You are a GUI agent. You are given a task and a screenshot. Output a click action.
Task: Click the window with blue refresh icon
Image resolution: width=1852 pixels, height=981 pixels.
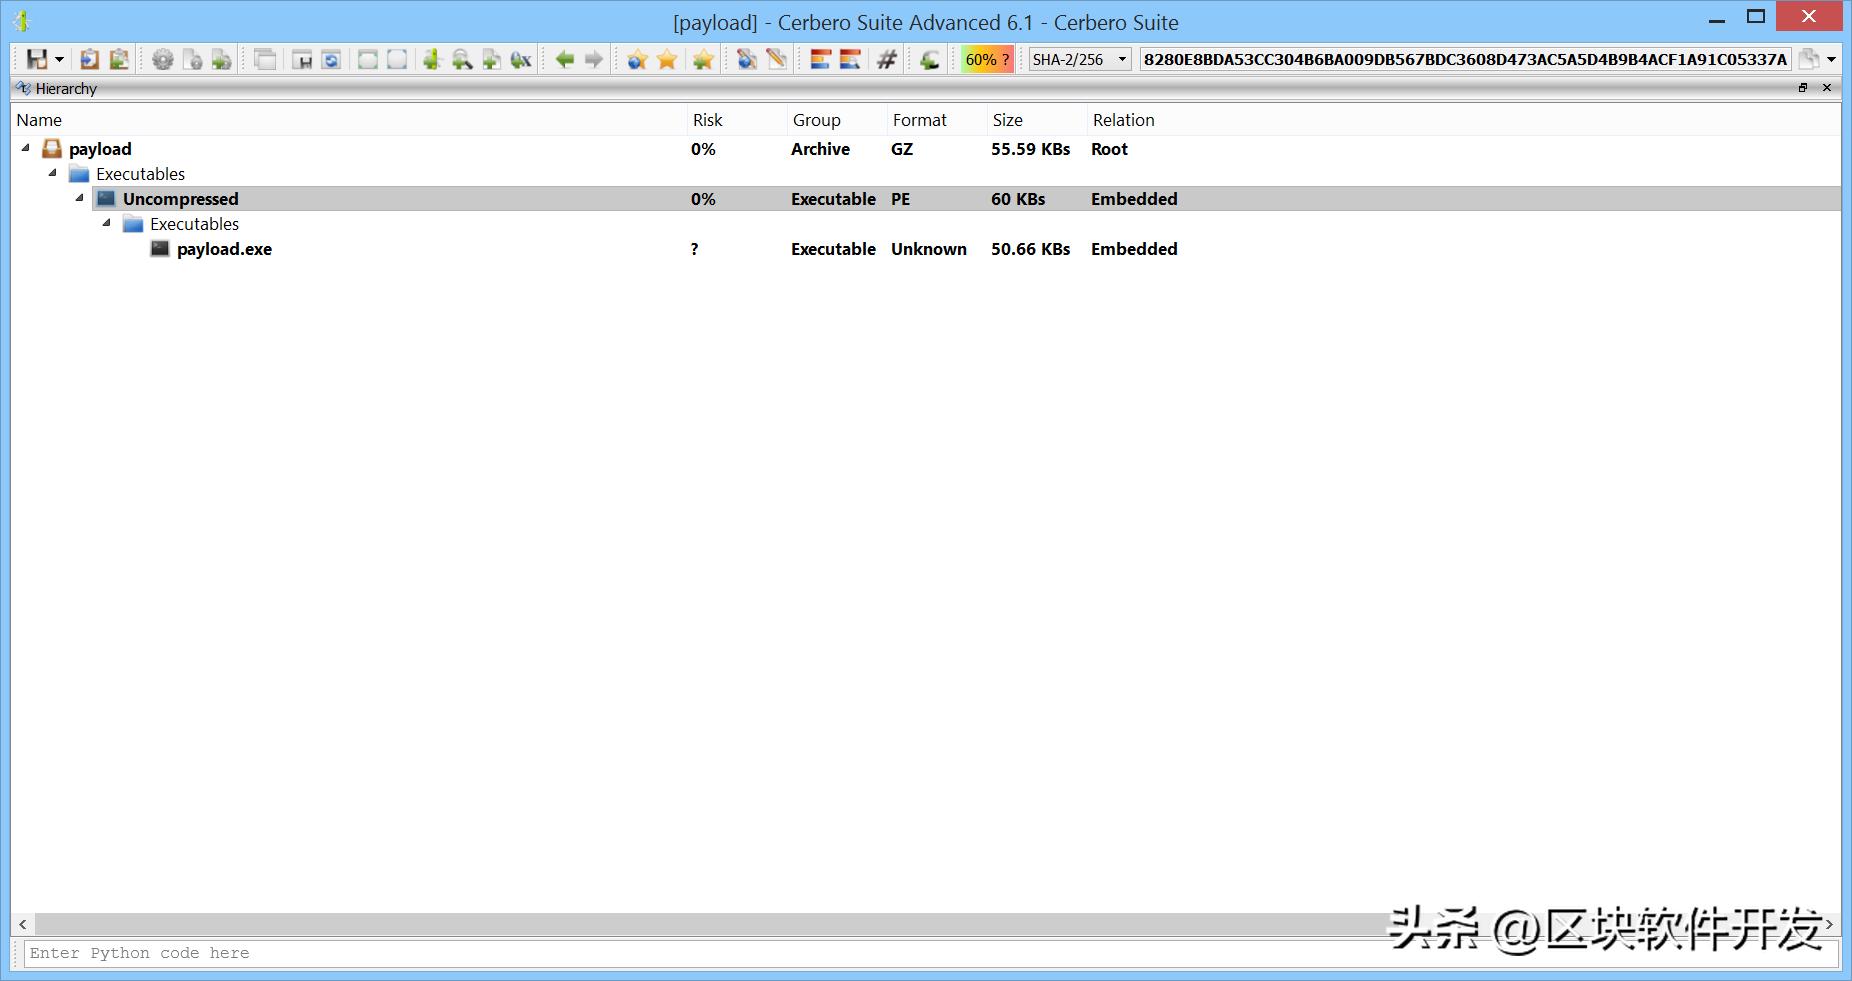point(331,60)
